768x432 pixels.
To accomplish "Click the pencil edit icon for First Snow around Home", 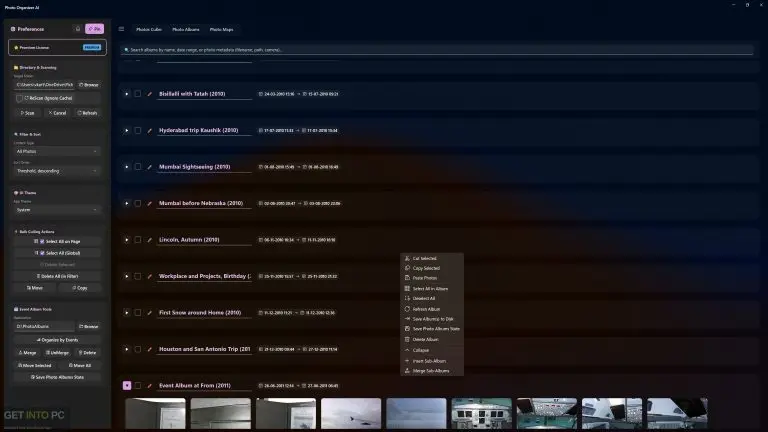I will (x=150, y=313).
